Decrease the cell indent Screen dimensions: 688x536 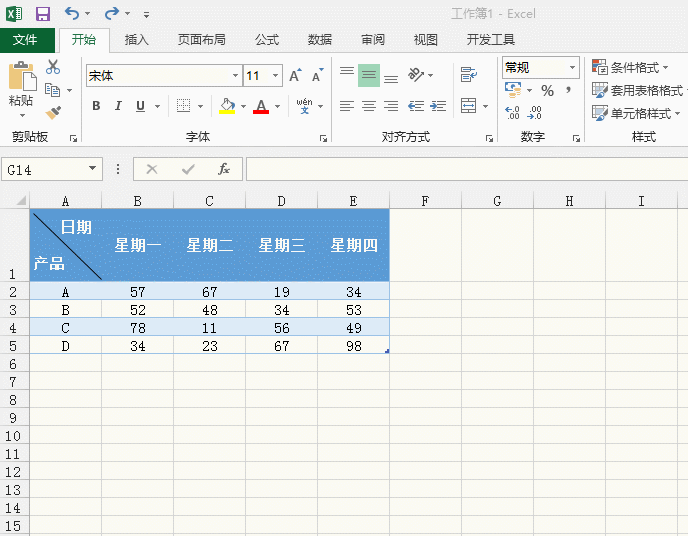click(x=416, y=106)
